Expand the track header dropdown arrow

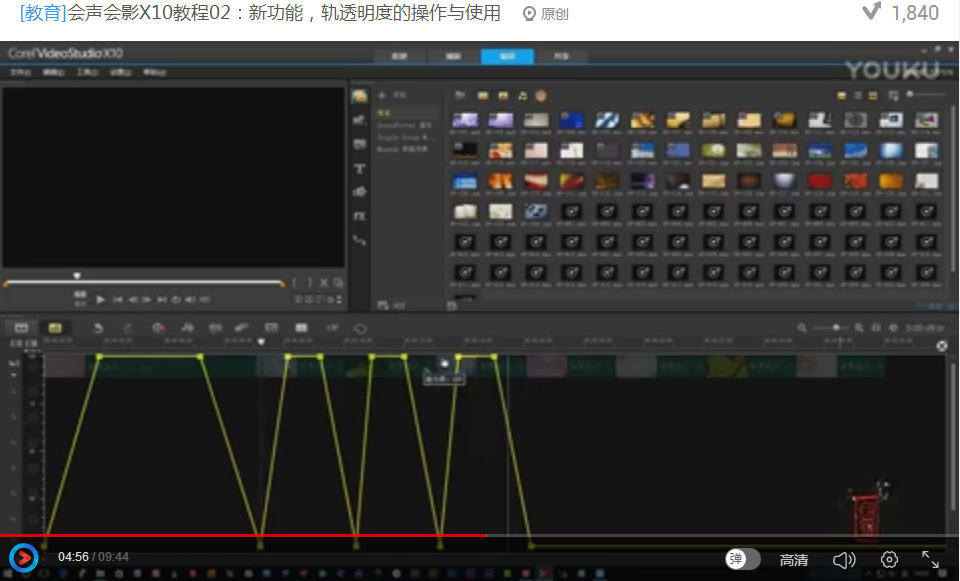[x=13, y=375]
